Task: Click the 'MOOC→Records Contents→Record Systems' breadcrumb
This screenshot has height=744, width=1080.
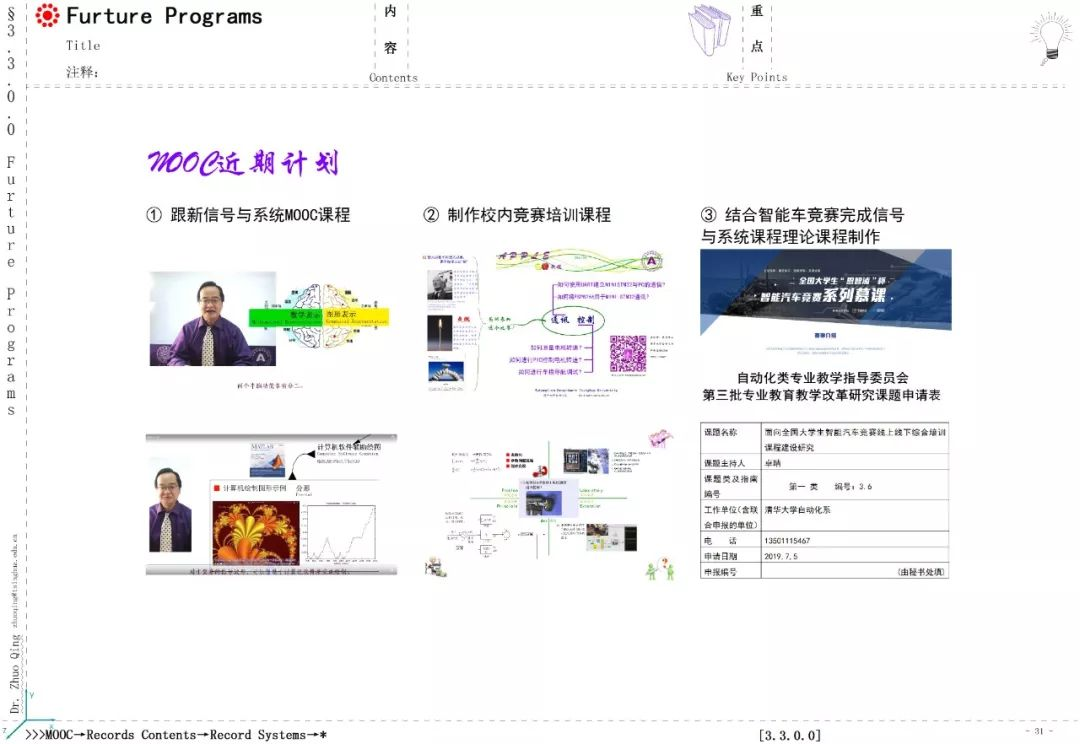Action: pyautogui.click(x=176, y=735)
